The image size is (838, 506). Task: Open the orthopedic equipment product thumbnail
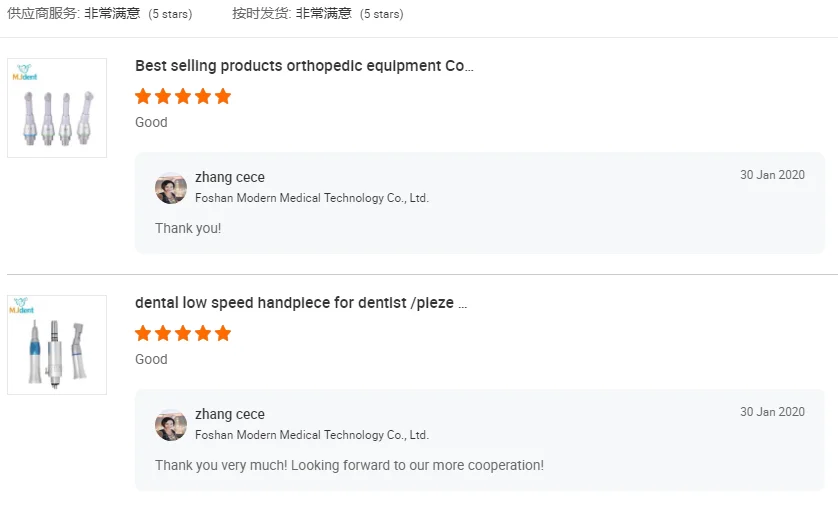(x=57, y=108)
